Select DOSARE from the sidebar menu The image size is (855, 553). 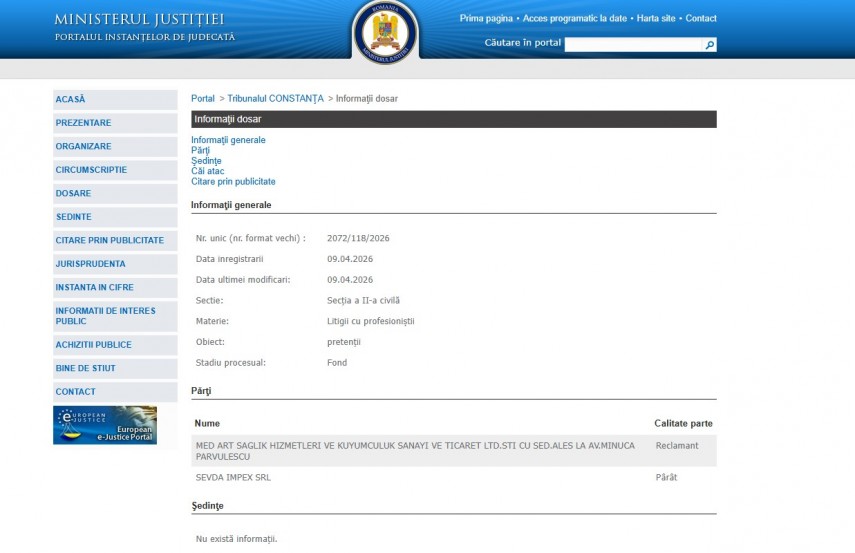74,194
